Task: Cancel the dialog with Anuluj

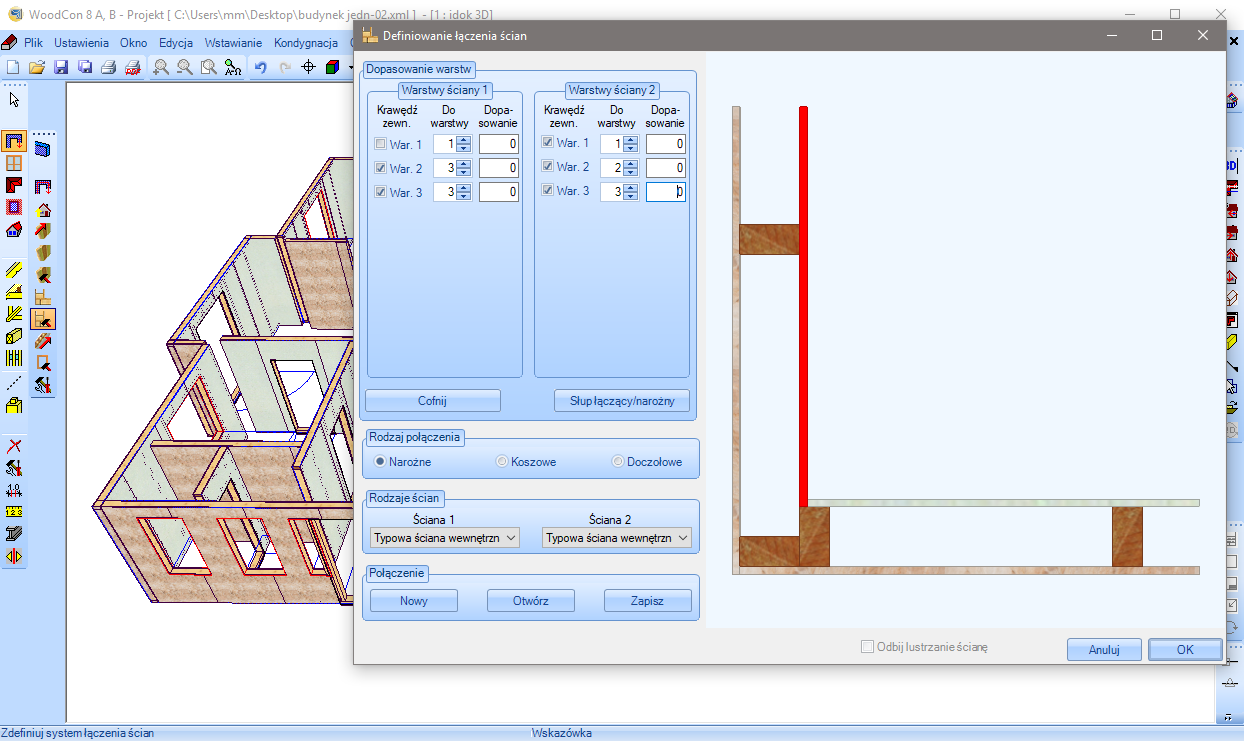Action: point(1104,649)
